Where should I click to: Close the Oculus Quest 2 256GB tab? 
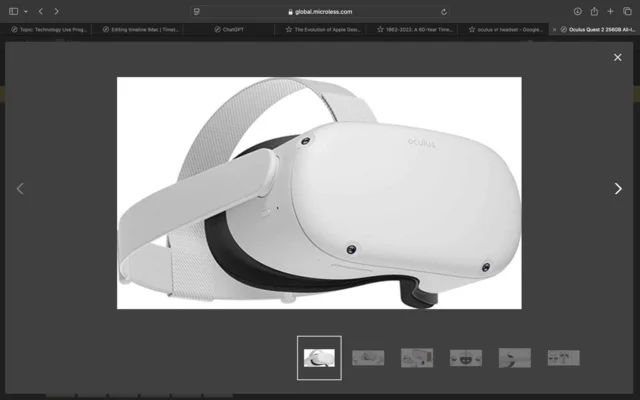pyautogui.click(x=554, y=29)
